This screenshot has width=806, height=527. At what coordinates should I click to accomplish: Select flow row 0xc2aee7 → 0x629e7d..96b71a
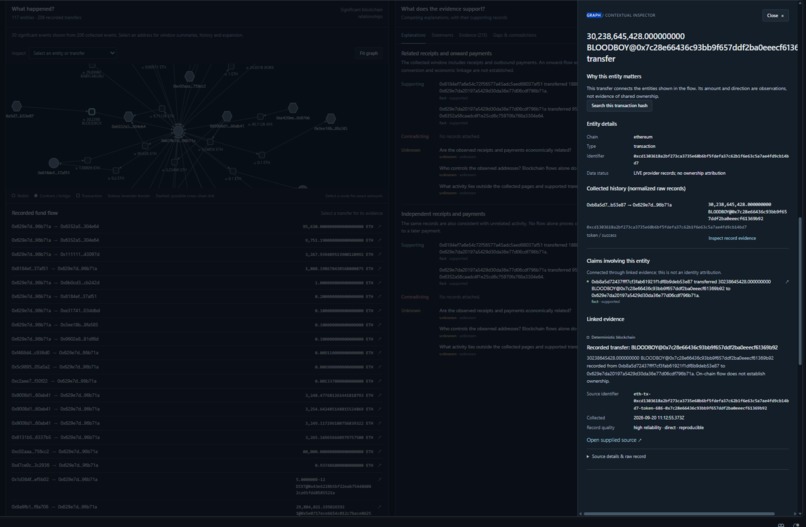click(x=197, y=381)
